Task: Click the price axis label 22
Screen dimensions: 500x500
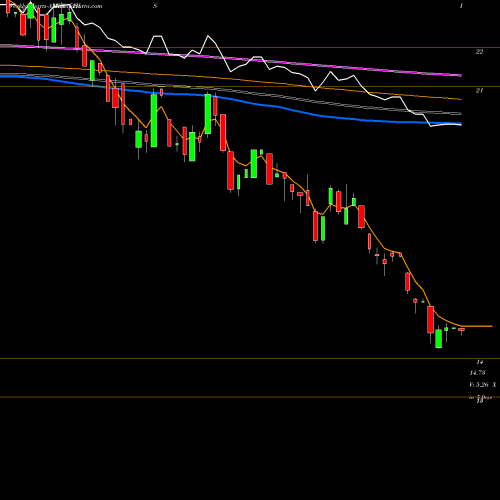Action: tap(479, 52)
